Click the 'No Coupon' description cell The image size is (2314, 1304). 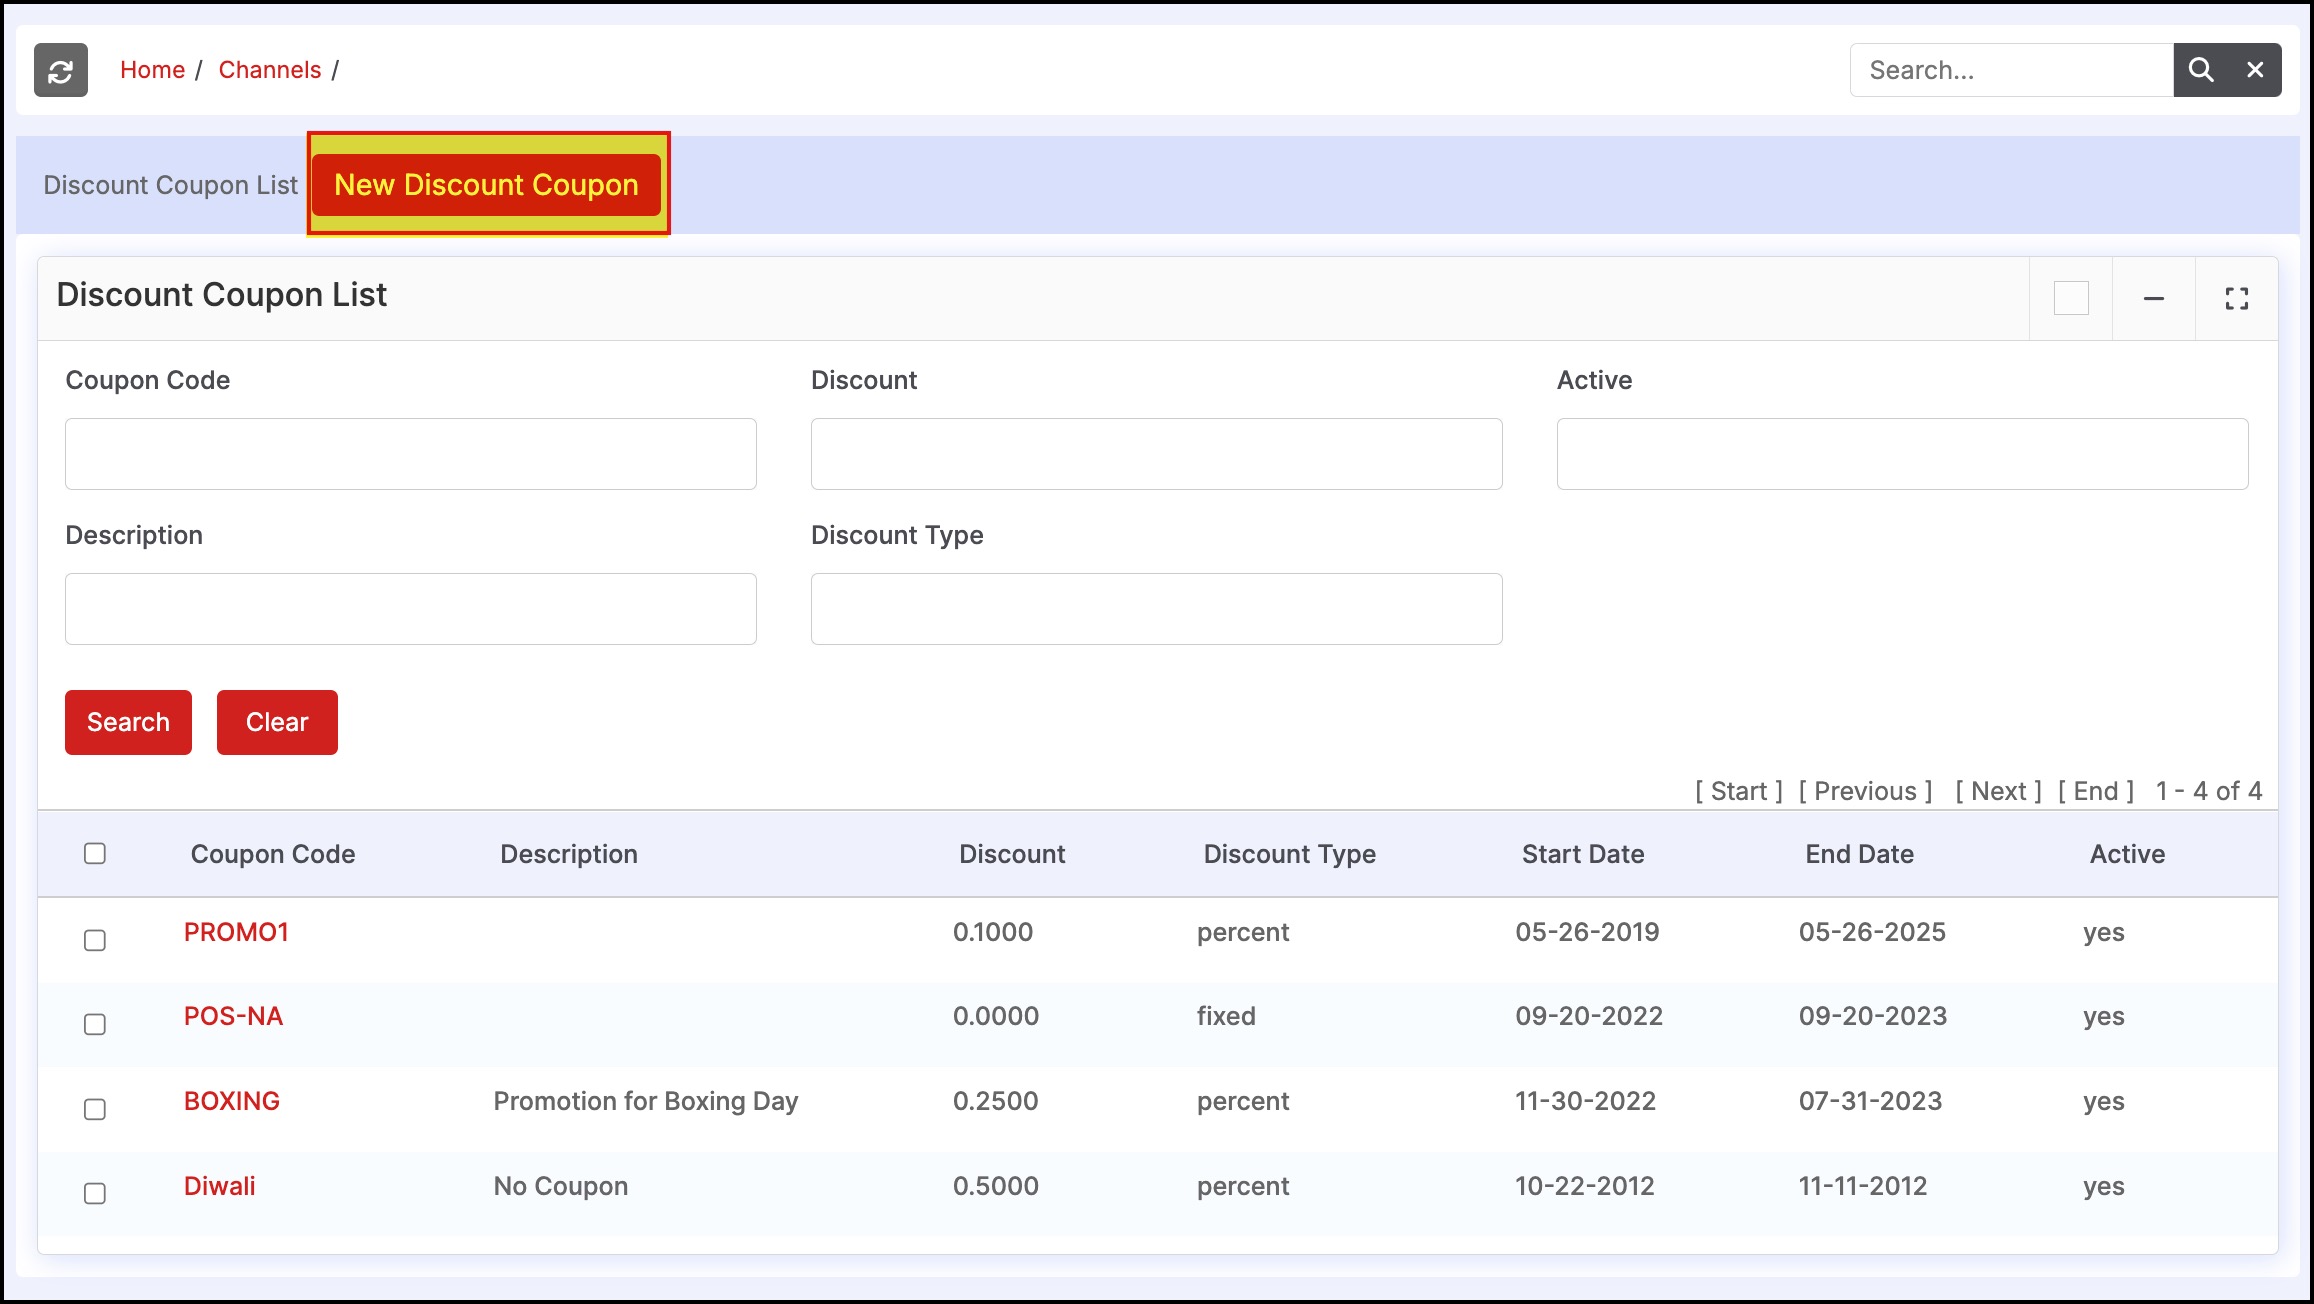[561, 1186]
